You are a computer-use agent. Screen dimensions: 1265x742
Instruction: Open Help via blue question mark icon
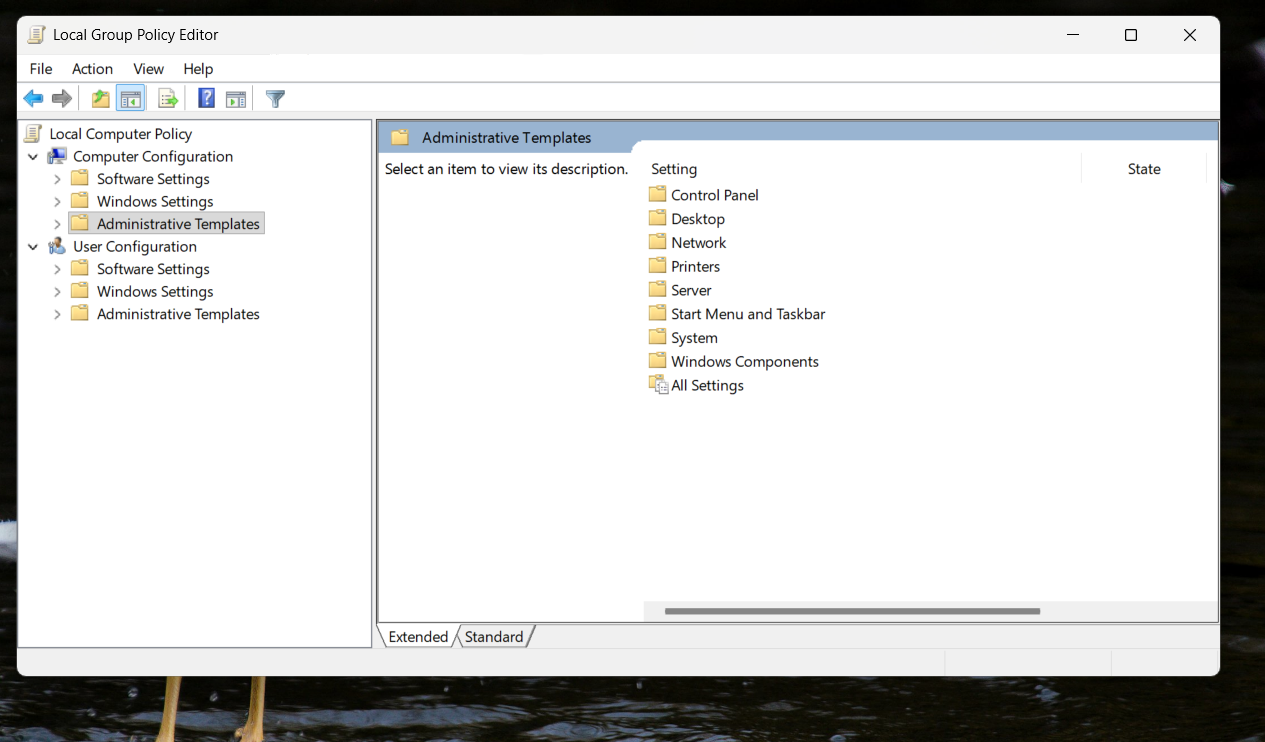click(x=206, y=98)
